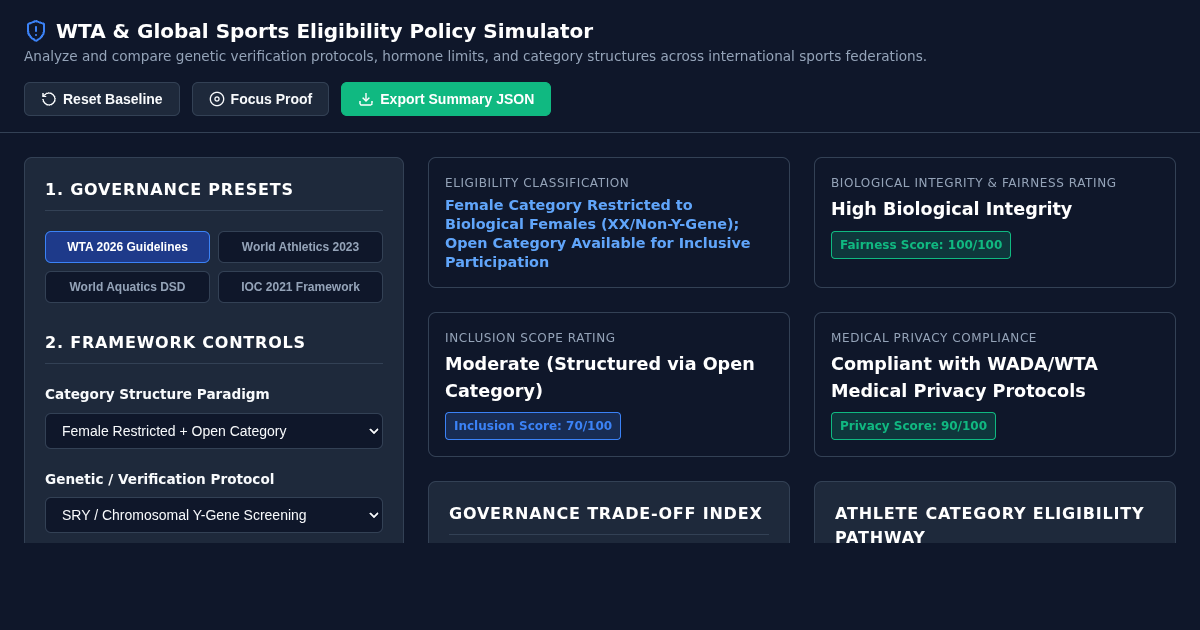Viewport: 1200px width, 630px height.
Task: Click the subtitle describing genetic verification protocols
Action: tap(475, 56)
